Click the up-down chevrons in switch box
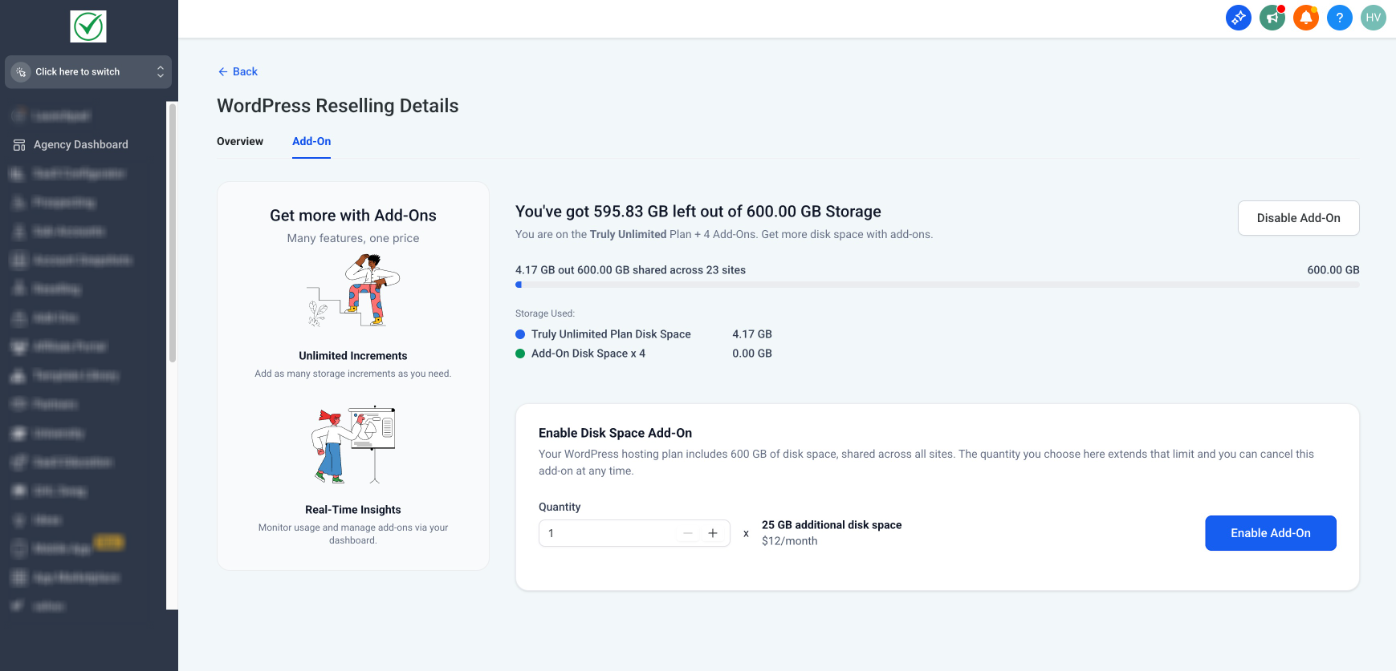The width and height of the screenshot is (1396, 671). pyautogui.click(x=160, y=72)
